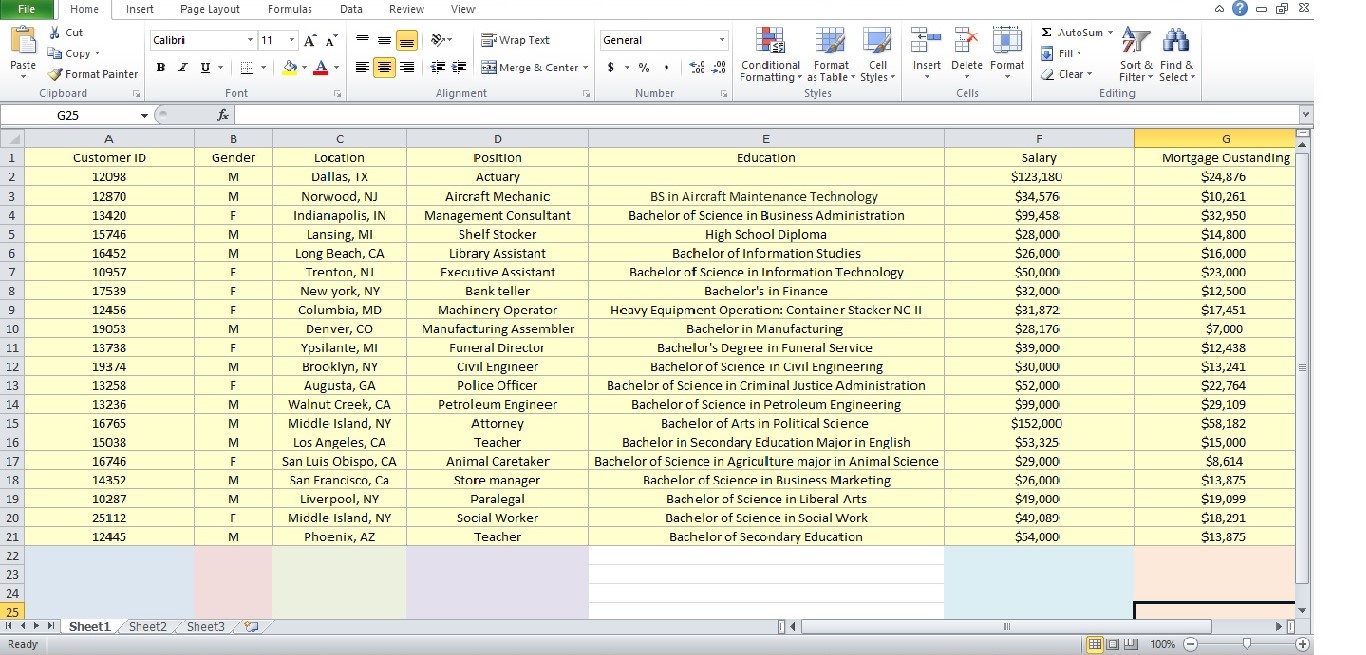Click the Increase Decimal icon
1366x655 pixels.
point(697,67)
